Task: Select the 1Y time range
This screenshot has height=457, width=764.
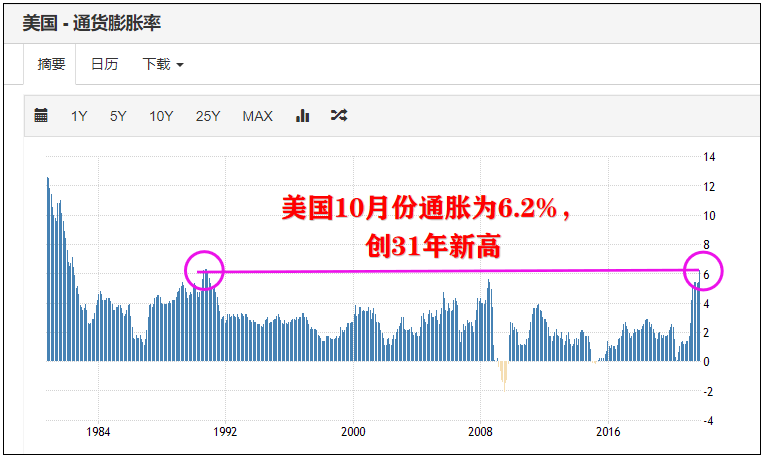Action: (79, 116)
